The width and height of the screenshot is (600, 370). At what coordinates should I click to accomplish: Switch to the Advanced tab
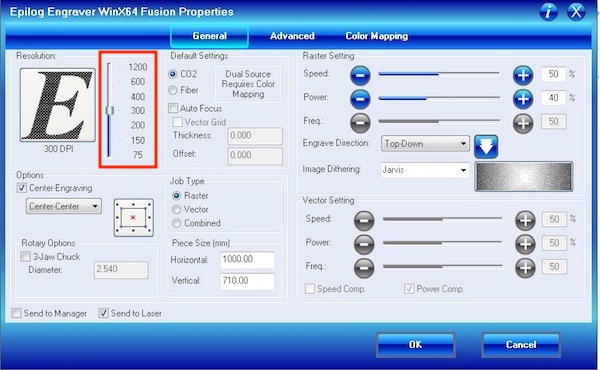tap(292, 36)
